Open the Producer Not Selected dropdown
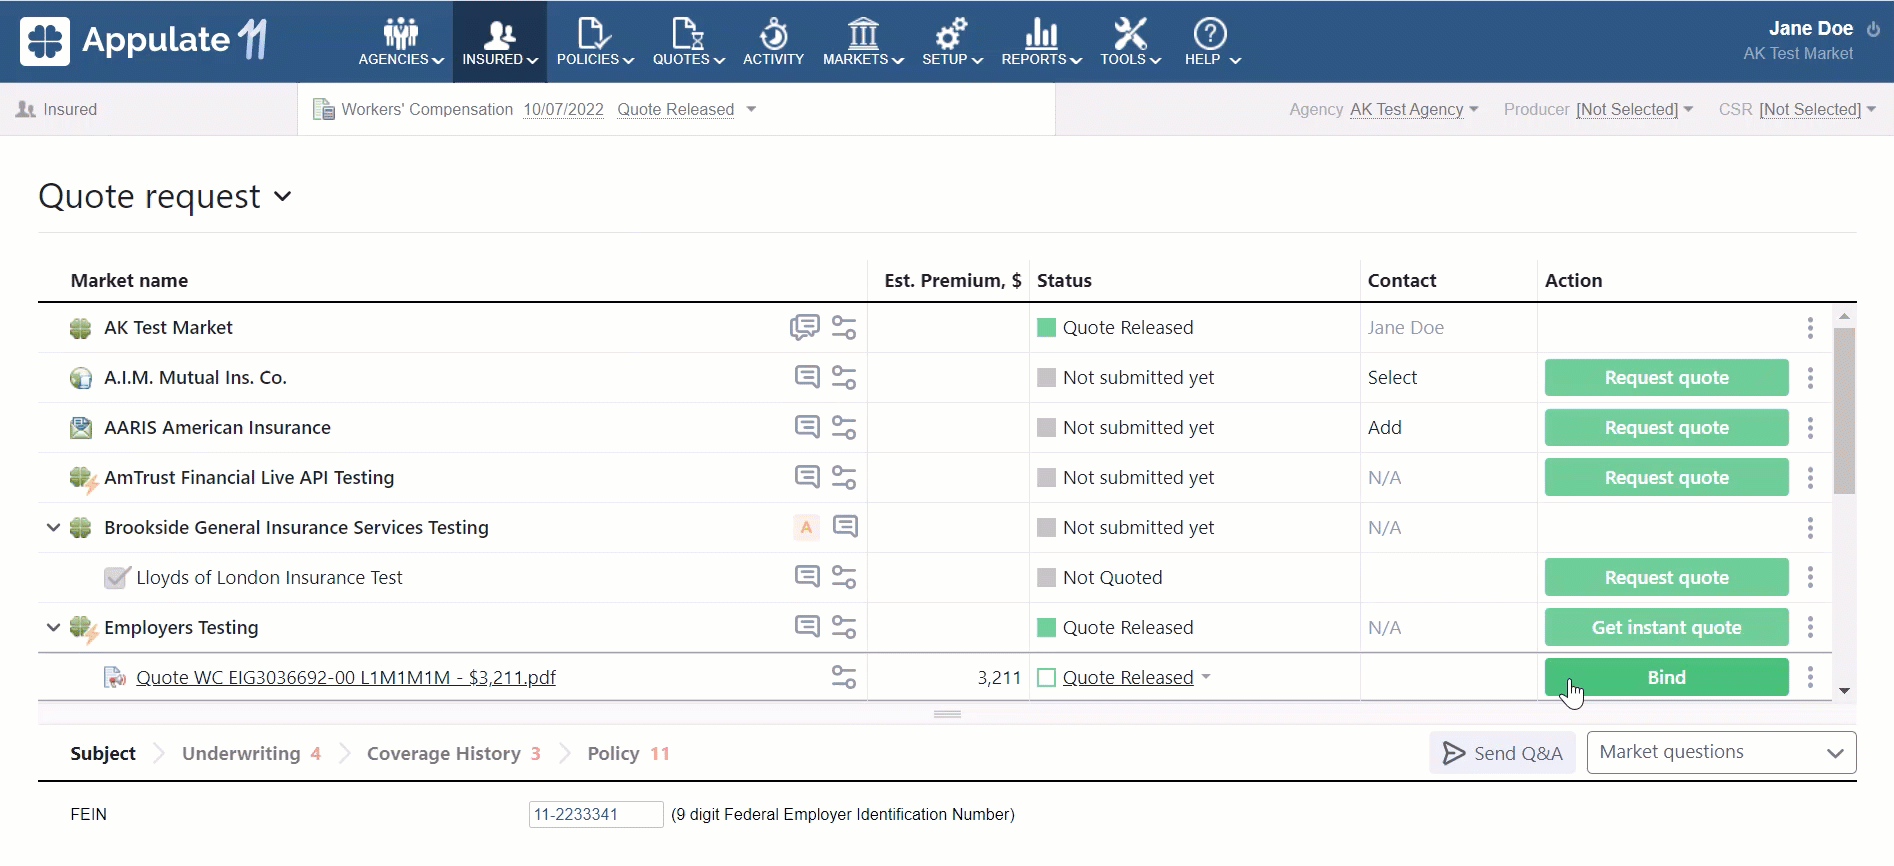Image resolution: width=1894 pixels, height=866 pixels. 1634,109
